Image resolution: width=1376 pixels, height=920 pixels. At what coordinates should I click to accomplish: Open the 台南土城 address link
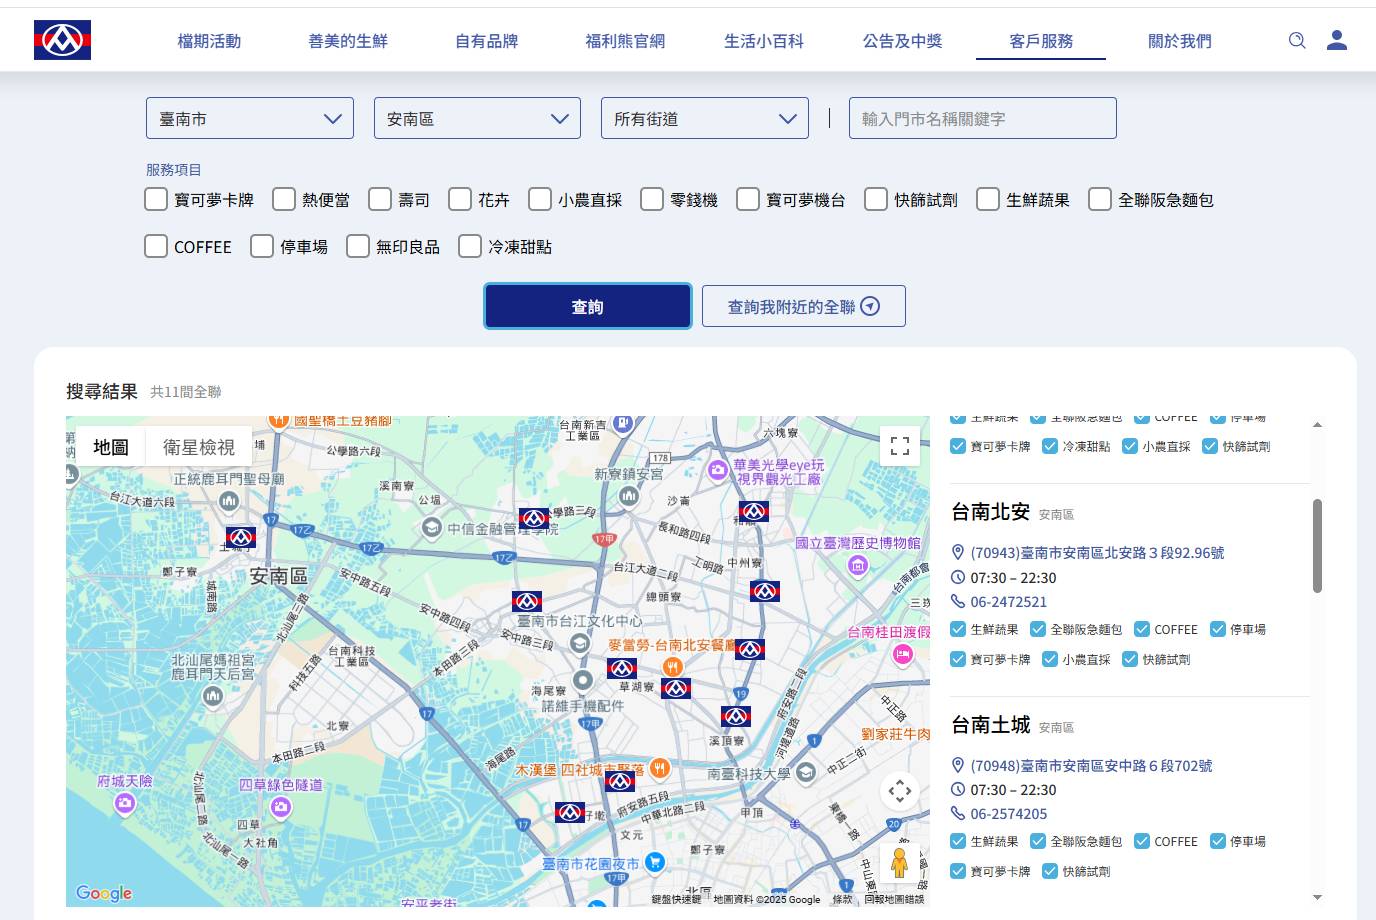point(1091,765)
